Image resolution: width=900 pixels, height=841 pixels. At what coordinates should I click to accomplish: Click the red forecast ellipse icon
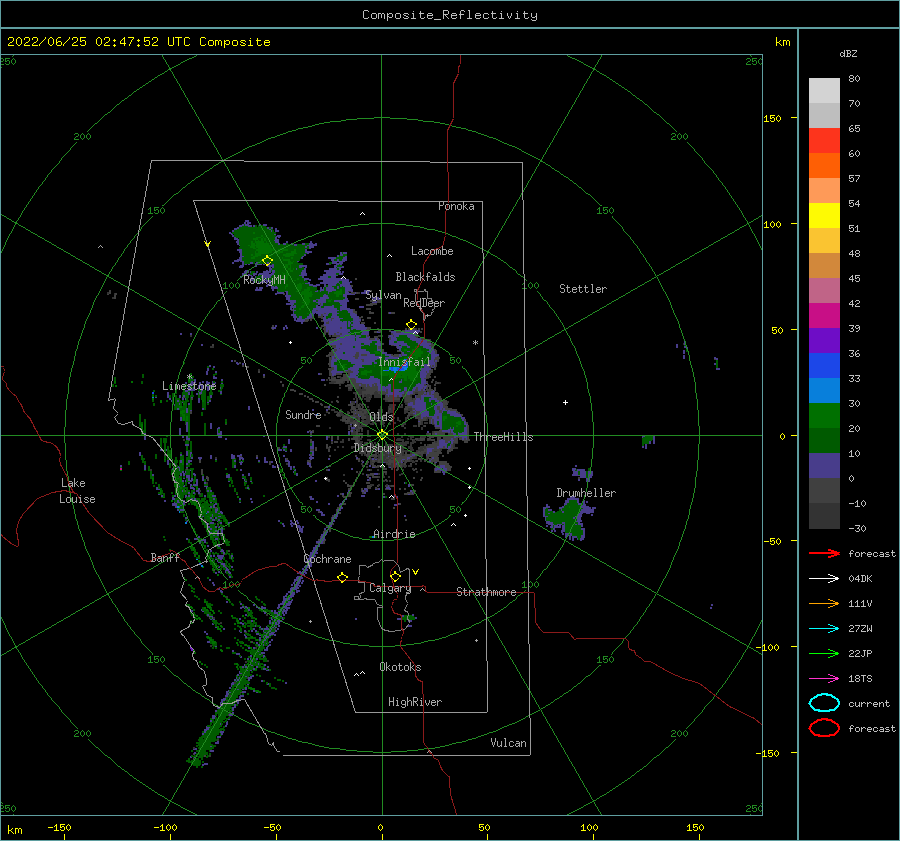824,728
